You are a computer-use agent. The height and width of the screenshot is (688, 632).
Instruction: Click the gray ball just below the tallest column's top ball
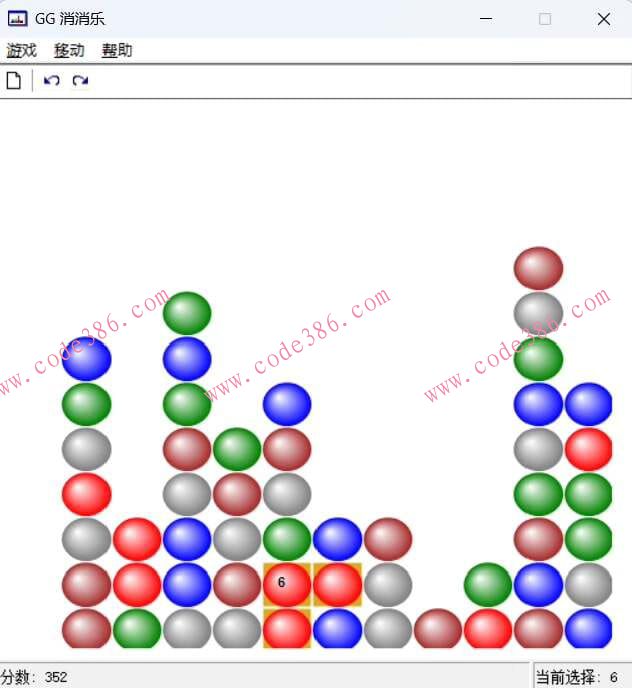pyautogui.click(x=539, y=313)
